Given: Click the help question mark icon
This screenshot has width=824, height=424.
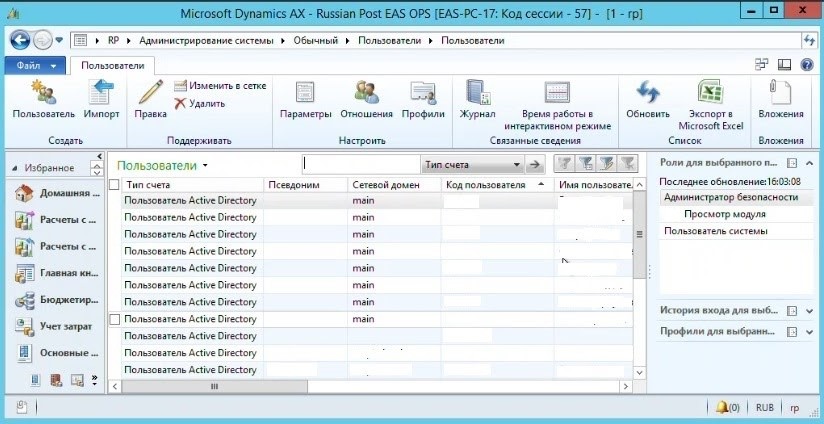Looking at the screenshot, I should (x=807, y=65).
